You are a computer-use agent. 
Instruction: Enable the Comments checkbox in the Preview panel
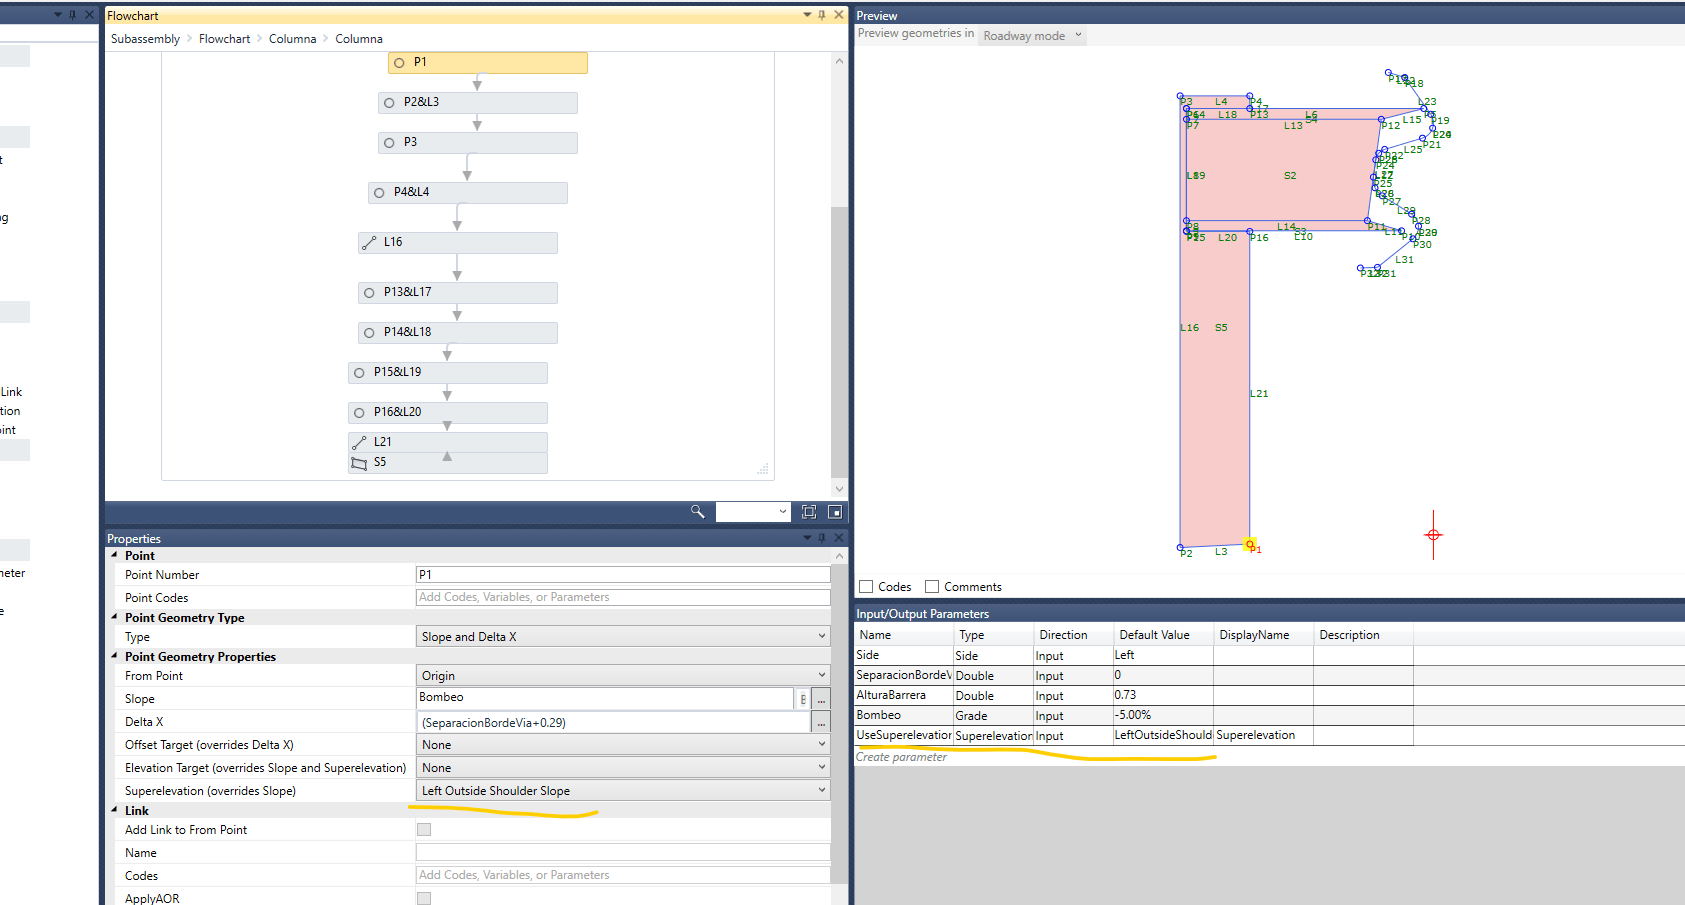(x=931, y=586)
